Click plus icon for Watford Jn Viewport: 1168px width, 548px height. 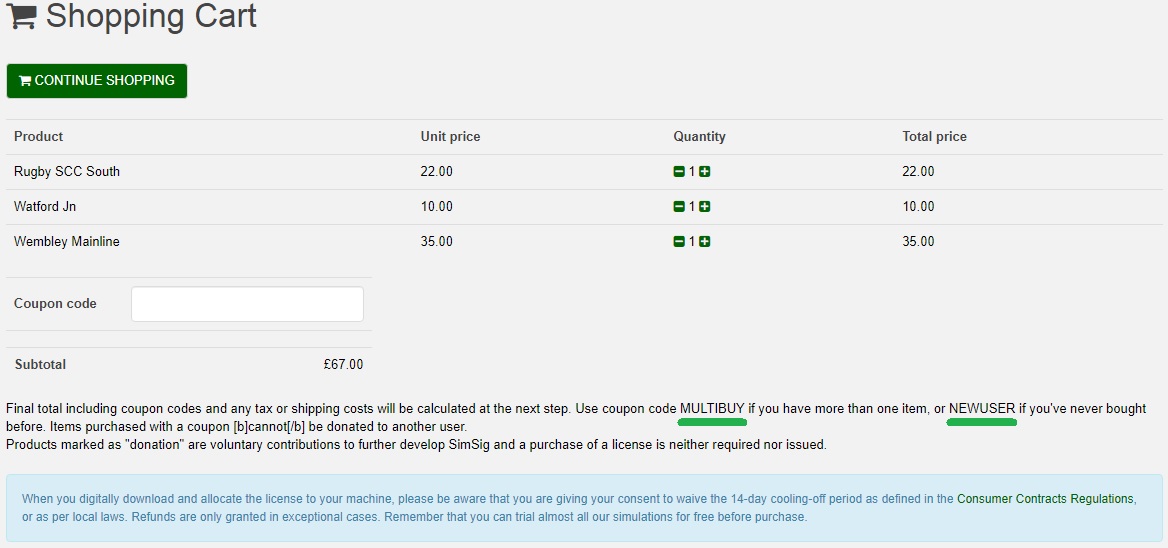point(705,207)
